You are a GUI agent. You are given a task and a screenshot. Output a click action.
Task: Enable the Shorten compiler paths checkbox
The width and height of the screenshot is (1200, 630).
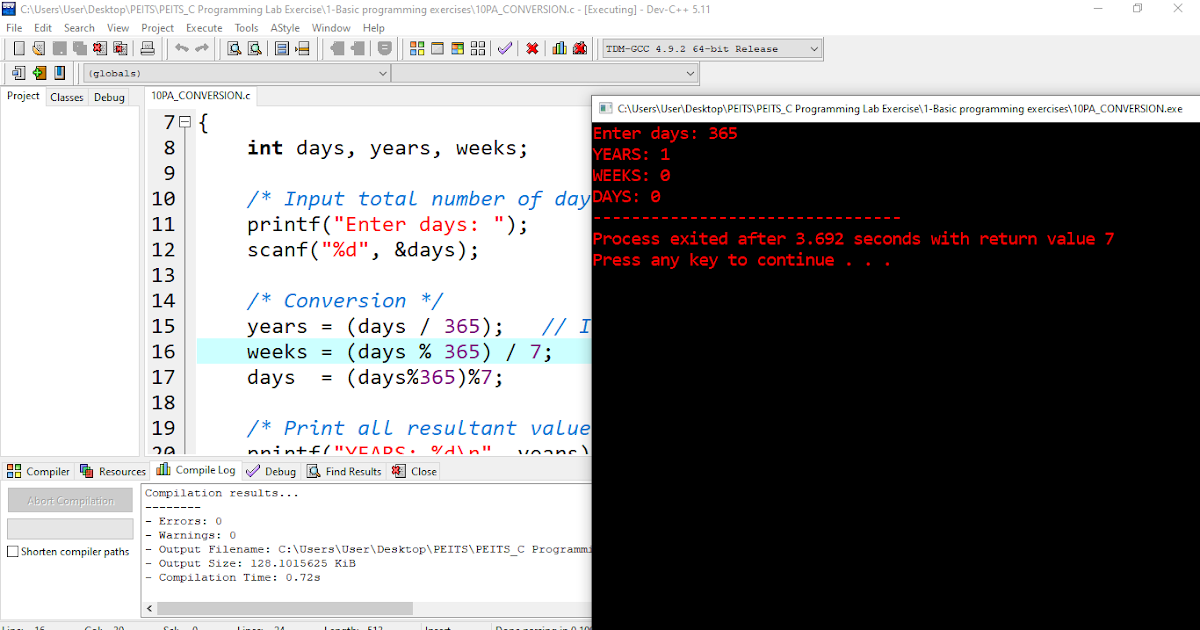click(x=13, y=551)
